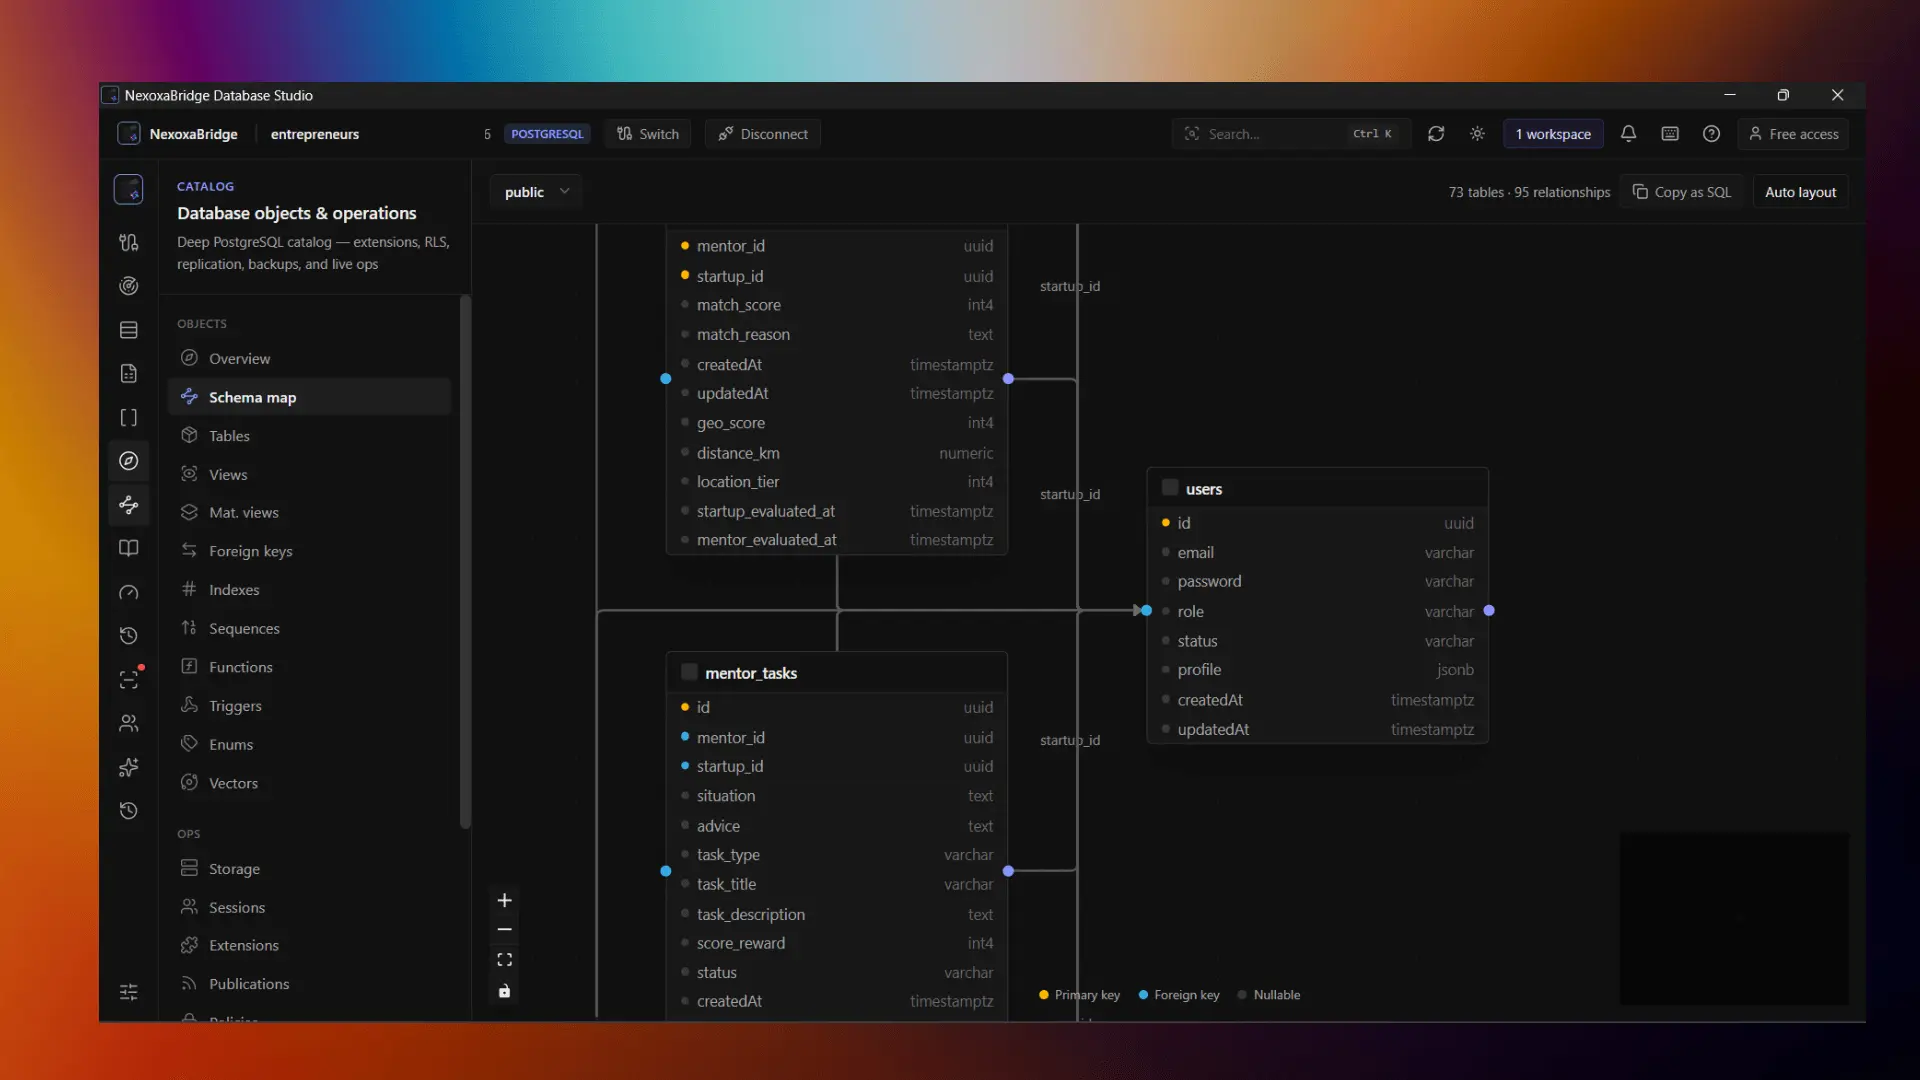Screen dimensions: 1920x1080
Task: Open the radar target icon in the left rail
Action: coord(129,286)
